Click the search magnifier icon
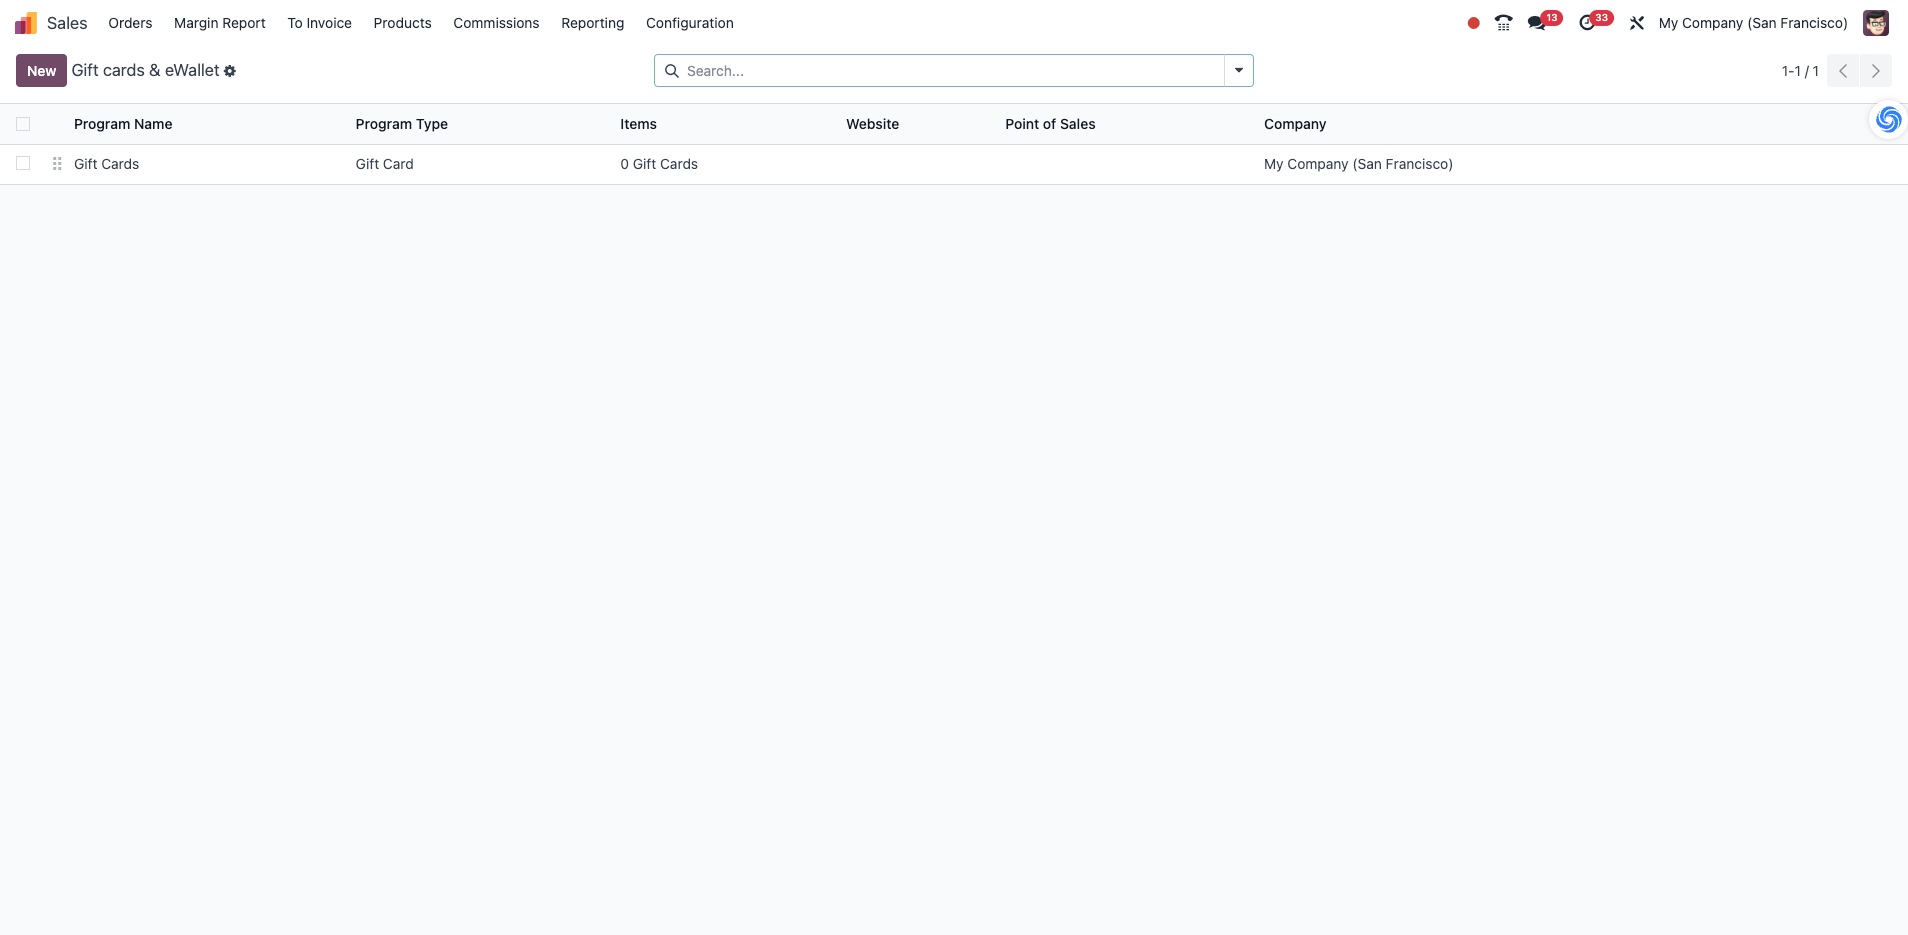Screen dimensions: 1908x935 pyautogui.click(x=672, y=71)
